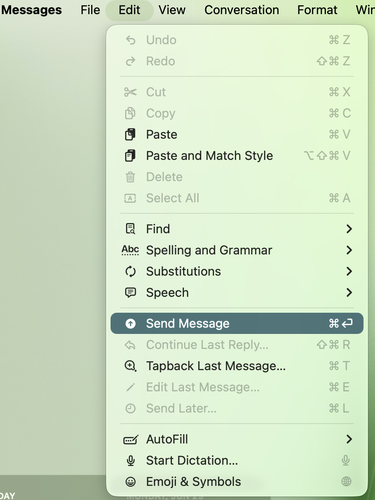Open the Speech submenu arrow

(x=349, y=293)
